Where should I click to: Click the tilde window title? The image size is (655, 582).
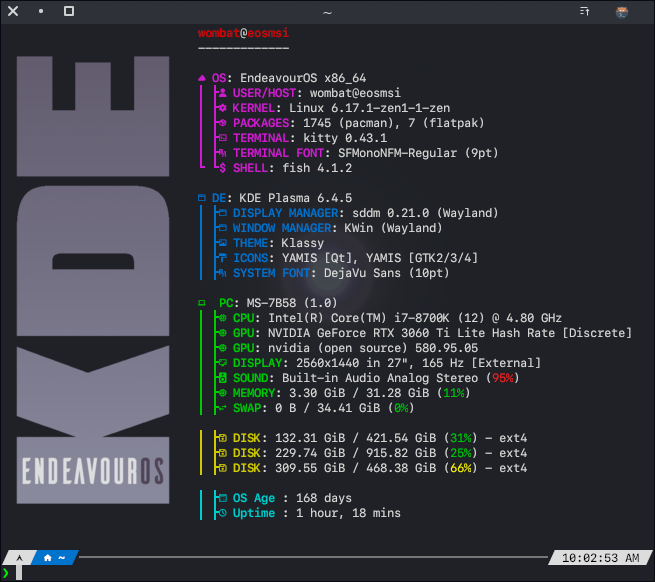pos(327,12)
